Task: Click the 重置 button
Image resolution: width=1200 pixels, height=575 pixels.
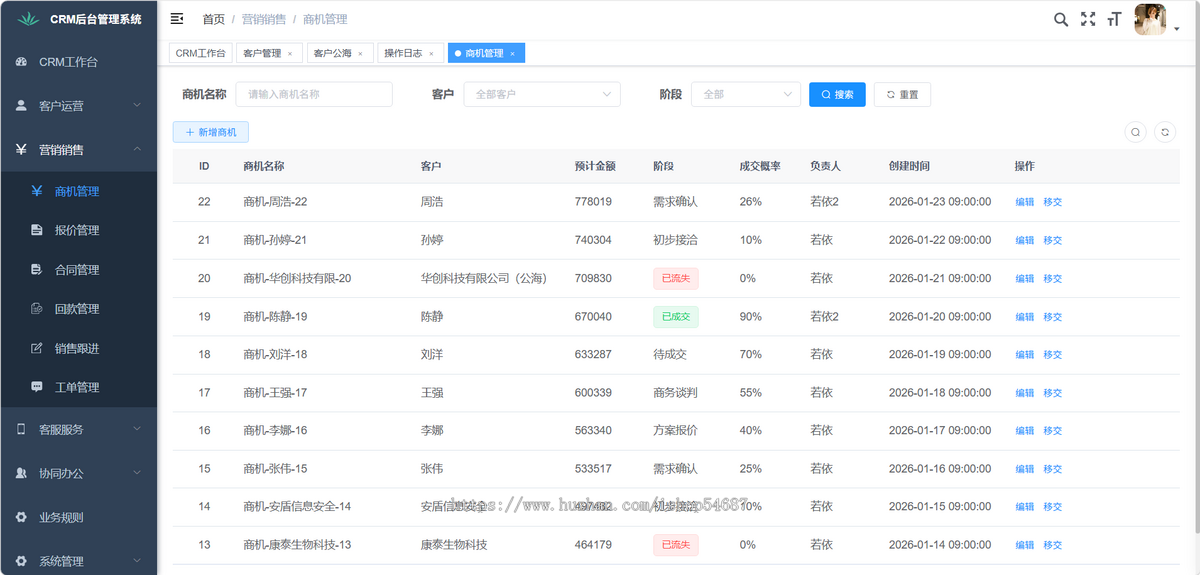Action: [902, 94]
